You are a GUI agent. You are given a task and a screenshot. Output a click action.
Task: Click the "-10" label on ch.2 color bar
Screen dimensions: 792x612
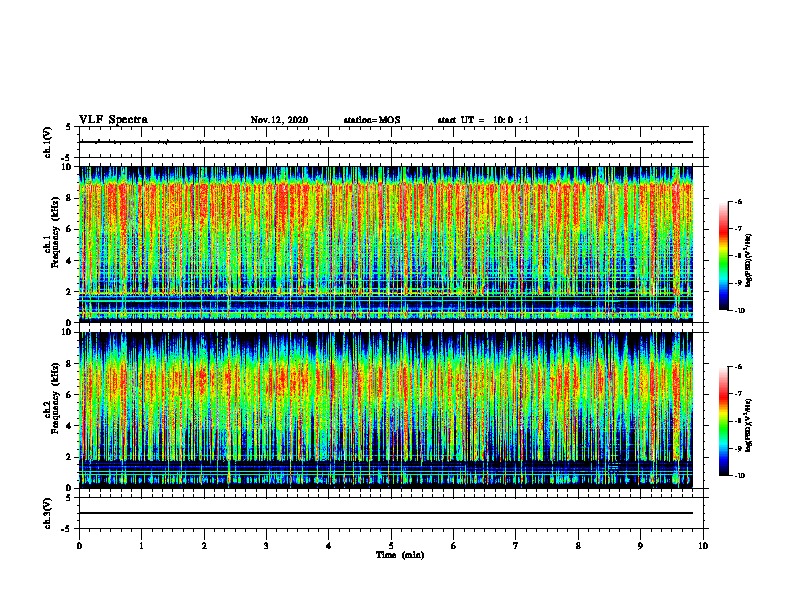(x=739, y=476)
